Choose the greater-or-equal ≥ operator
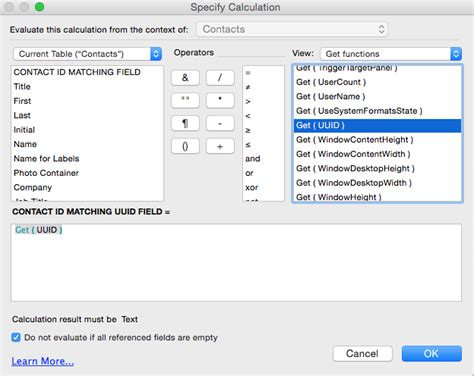474x376 pixels. tap(263, 130)
